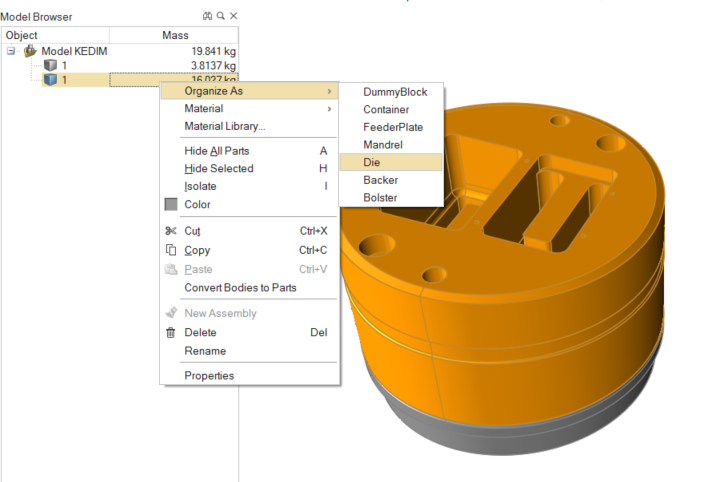Sort by the Mass column header
The image size is (703, 482).
[174, 35]
